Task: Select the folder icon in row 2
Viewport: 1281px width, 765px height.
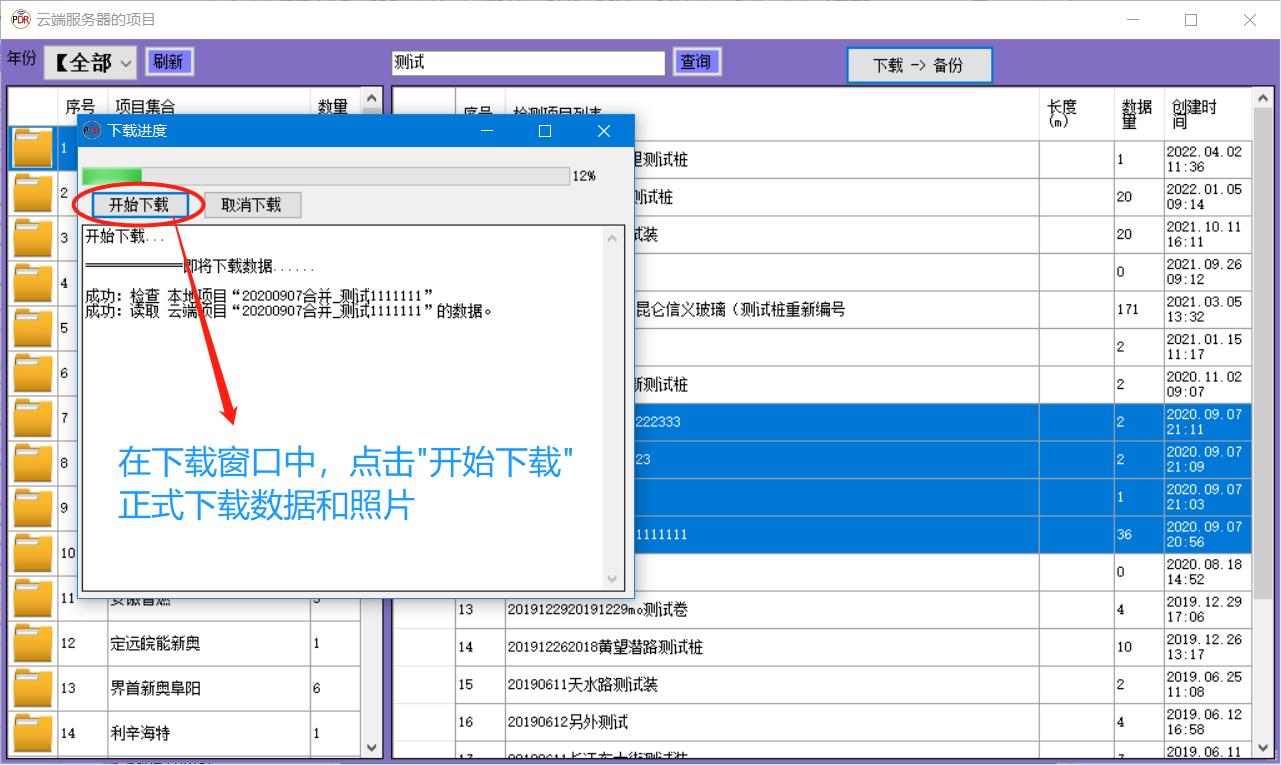Action: (33, 194)
